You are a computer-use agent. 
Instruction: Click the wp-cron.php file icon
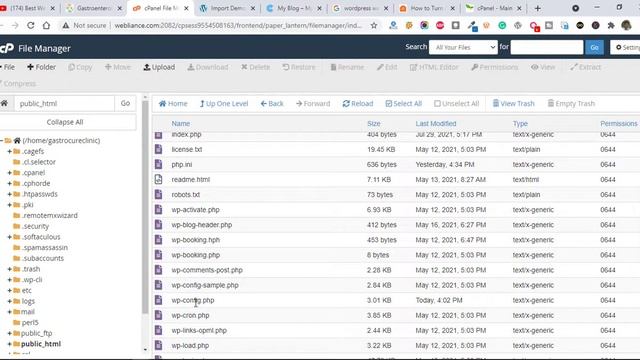tap(158, 315)
